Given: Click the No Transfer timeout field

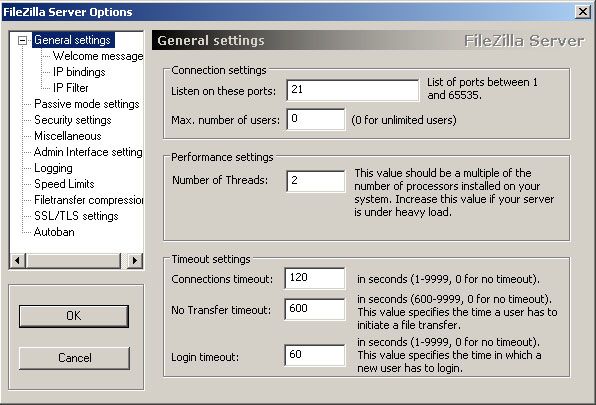Looking at the screenshot, I should 315,309.
